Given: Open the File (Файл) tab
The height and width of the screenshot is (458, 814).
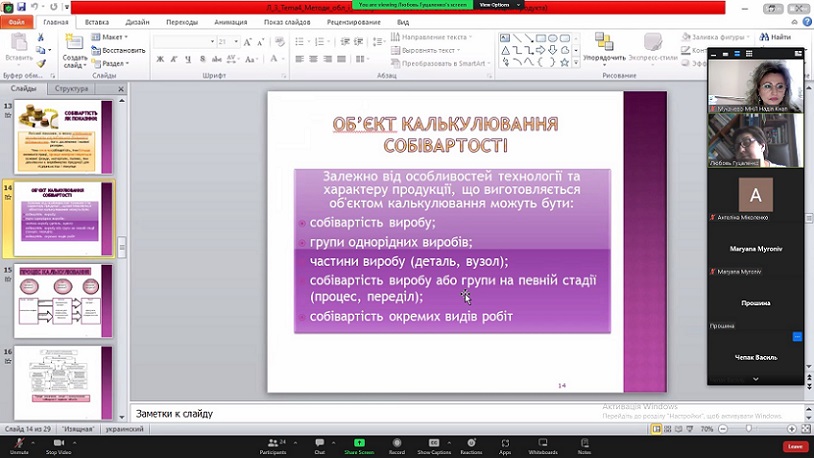Looking at the screenshot, I should coord(17,22).
